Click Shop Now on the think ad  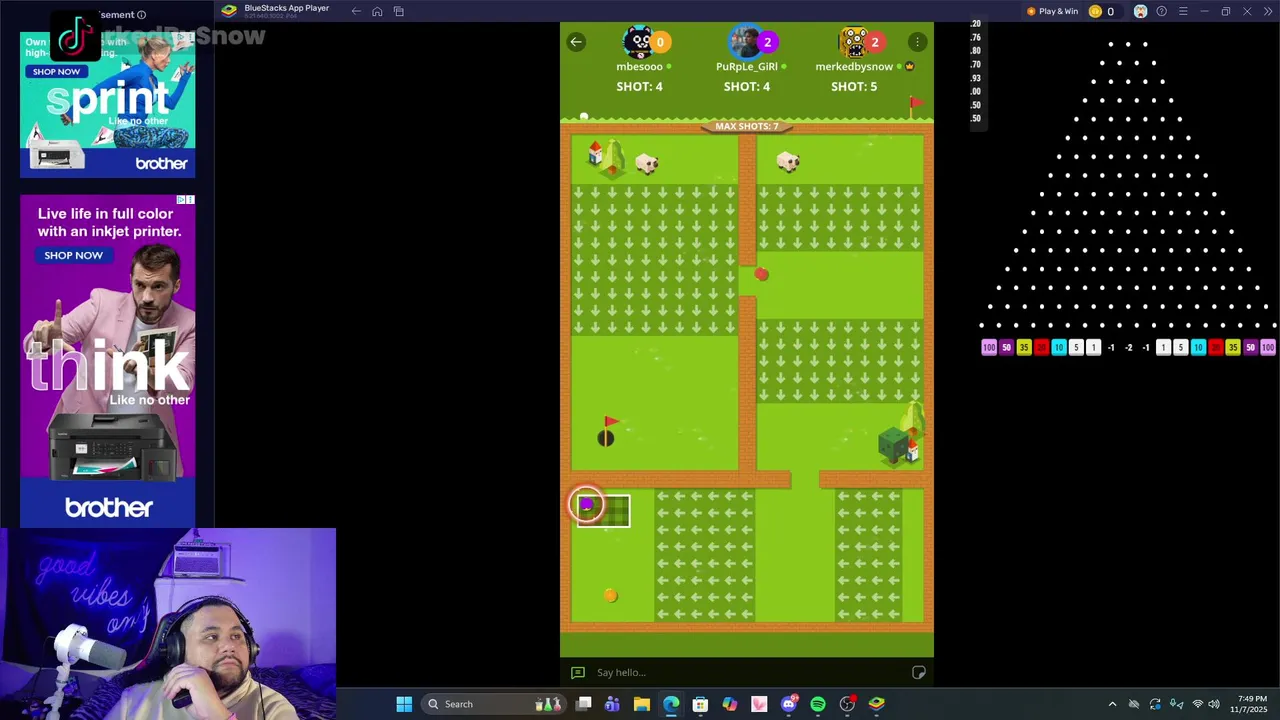pos(73,255)
